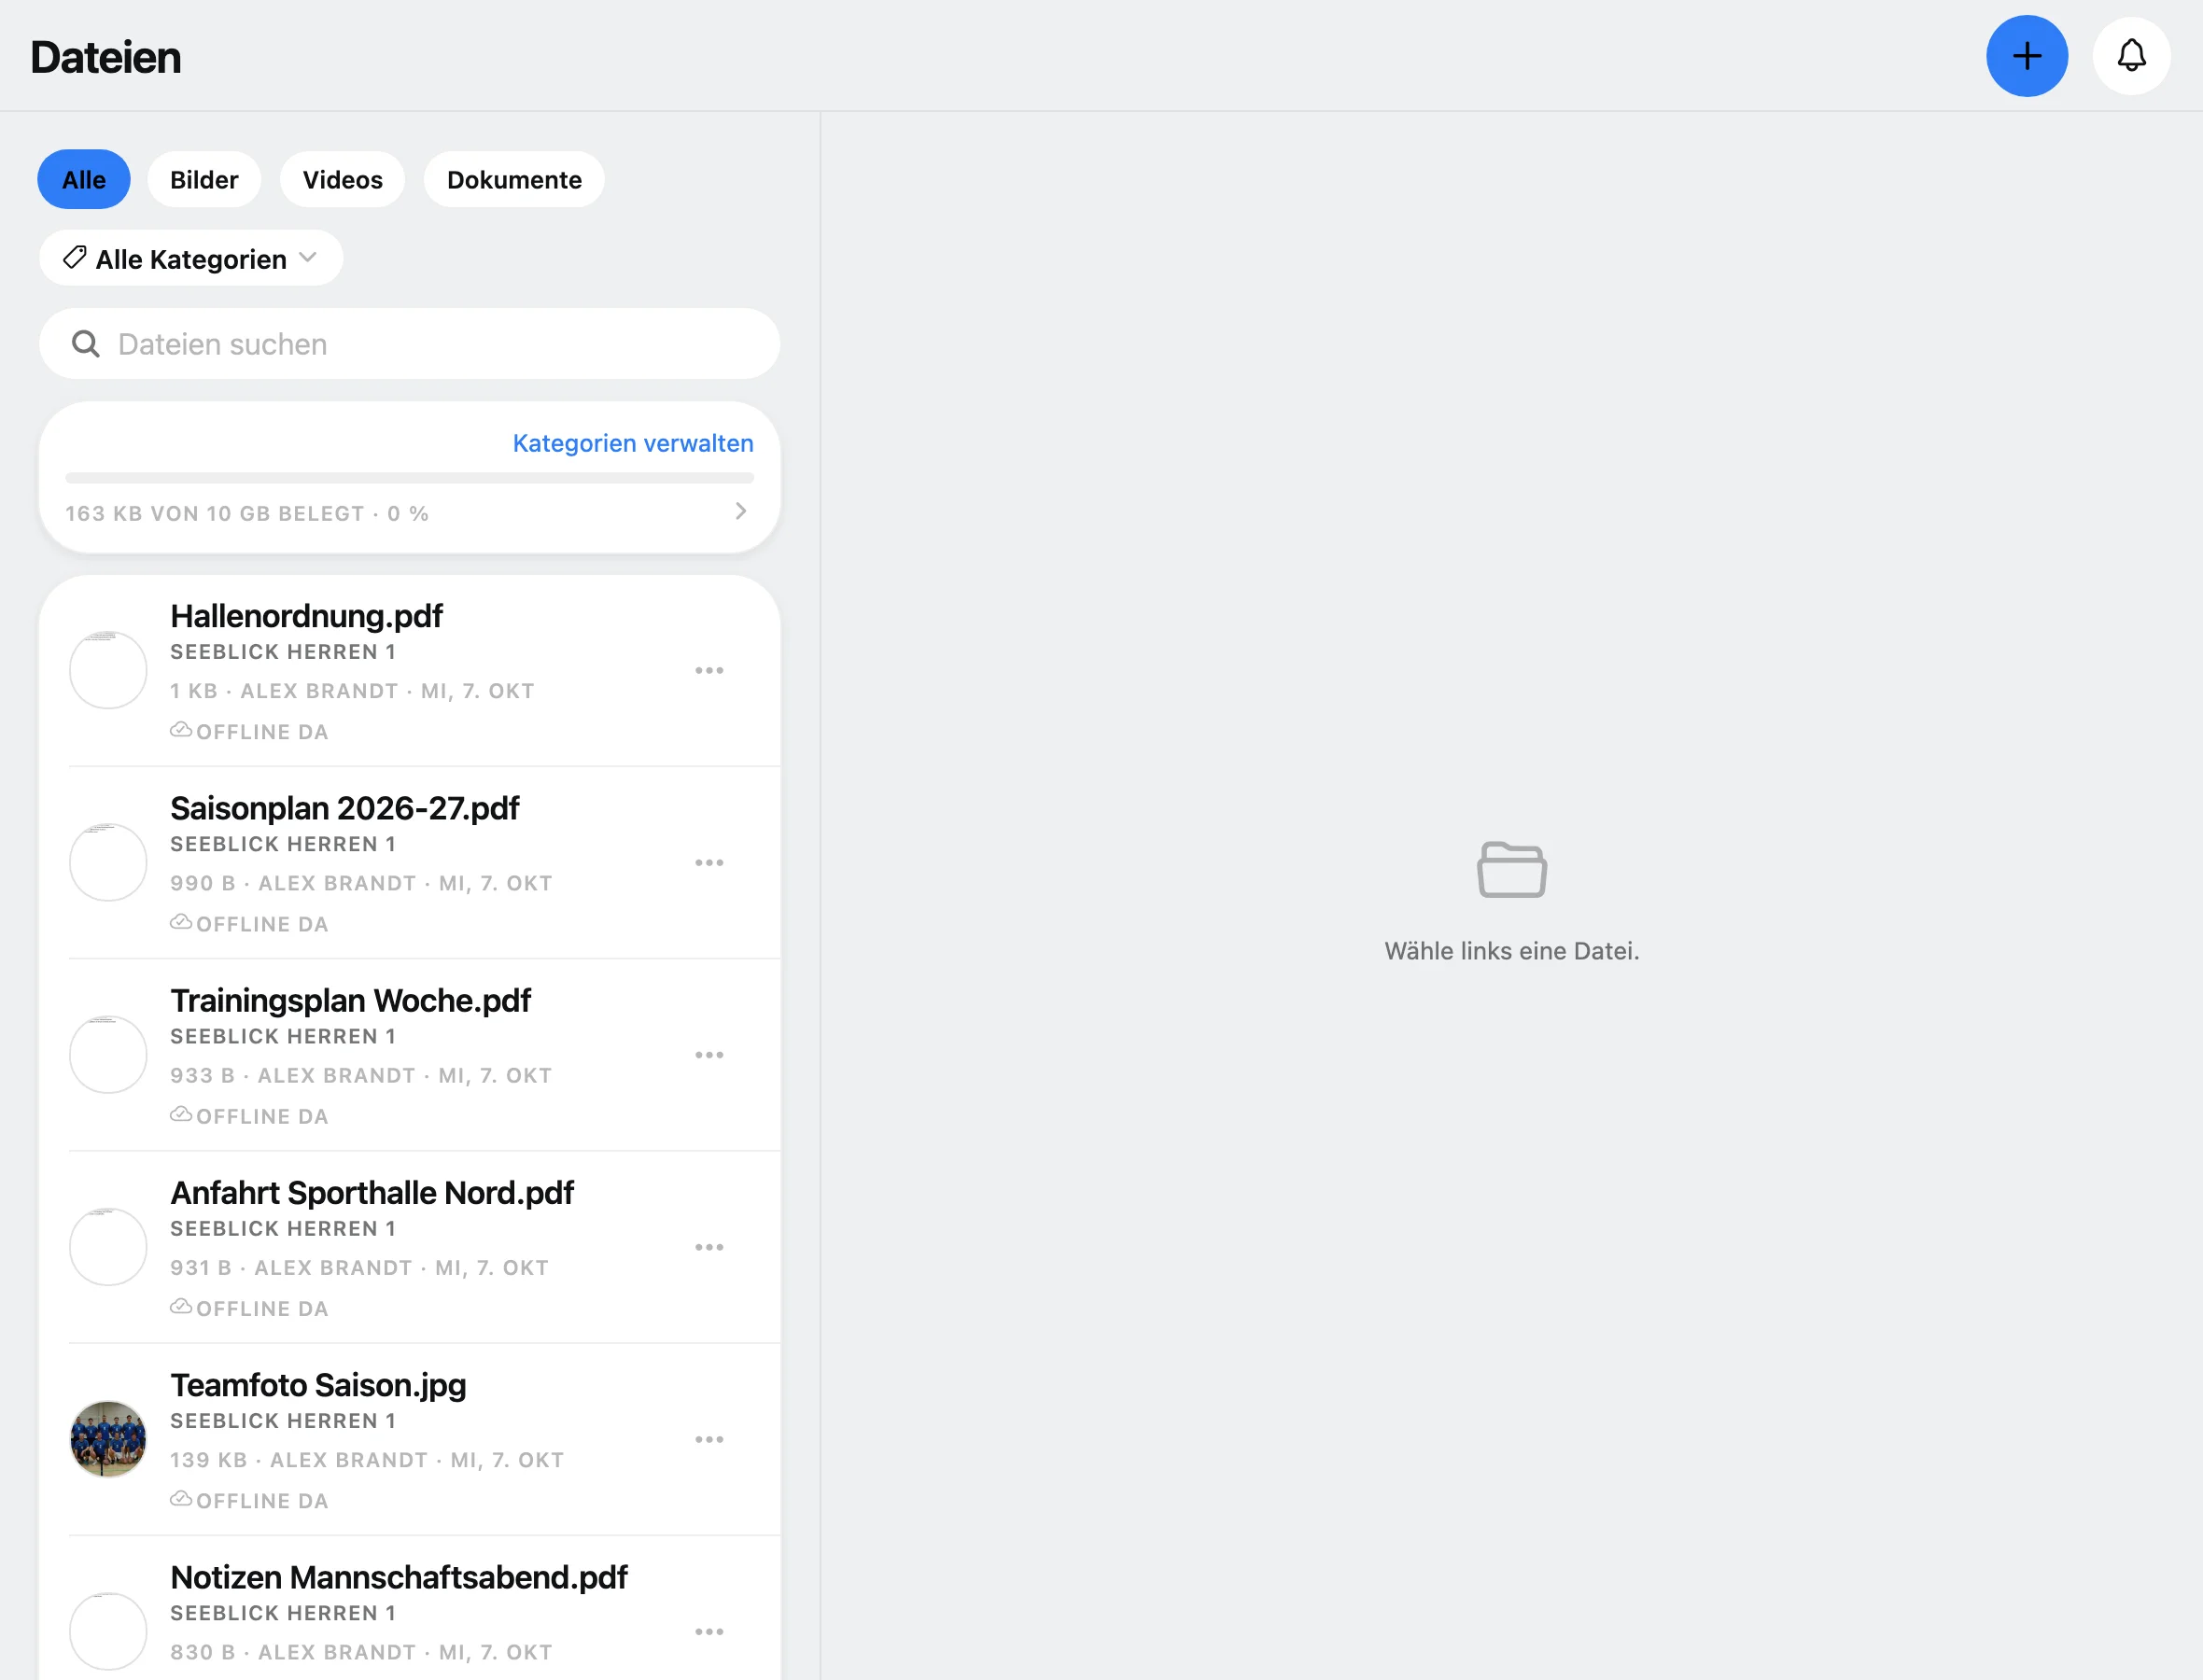This screenshot has width=2203, height=1680.
Task: Click the blue plus add-file button
Action: click(2026, 56)
